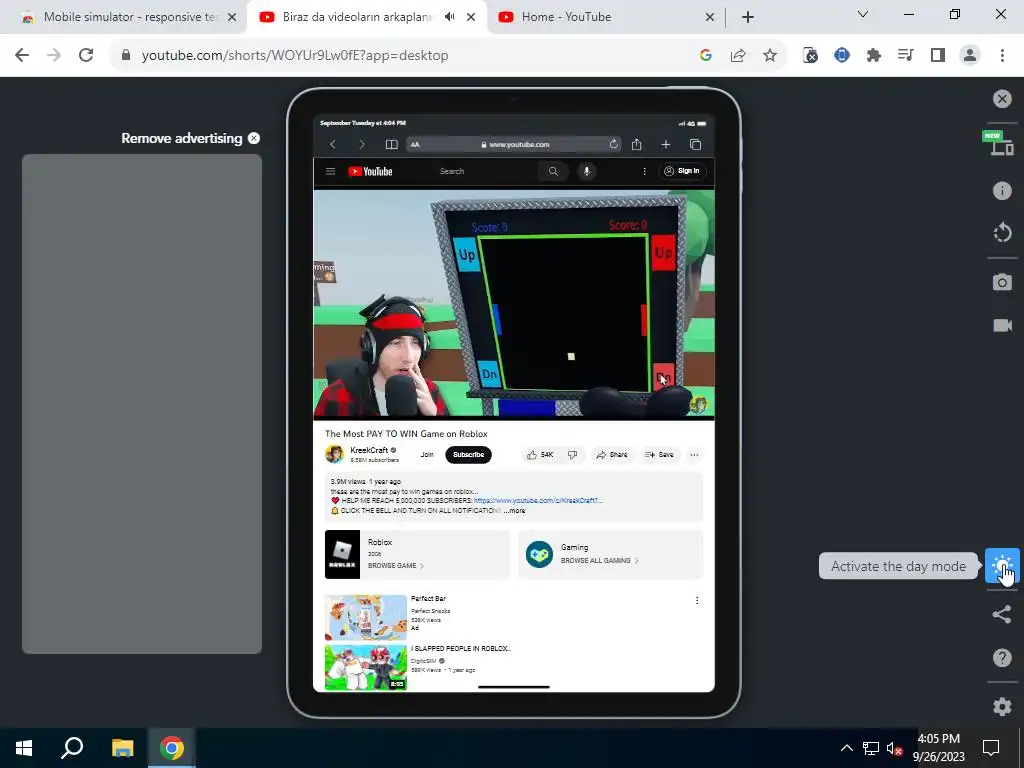This screenshot has height=768, width=1024.
Task: Open the device info icon in sidebar
Action: click(1002, 190)
